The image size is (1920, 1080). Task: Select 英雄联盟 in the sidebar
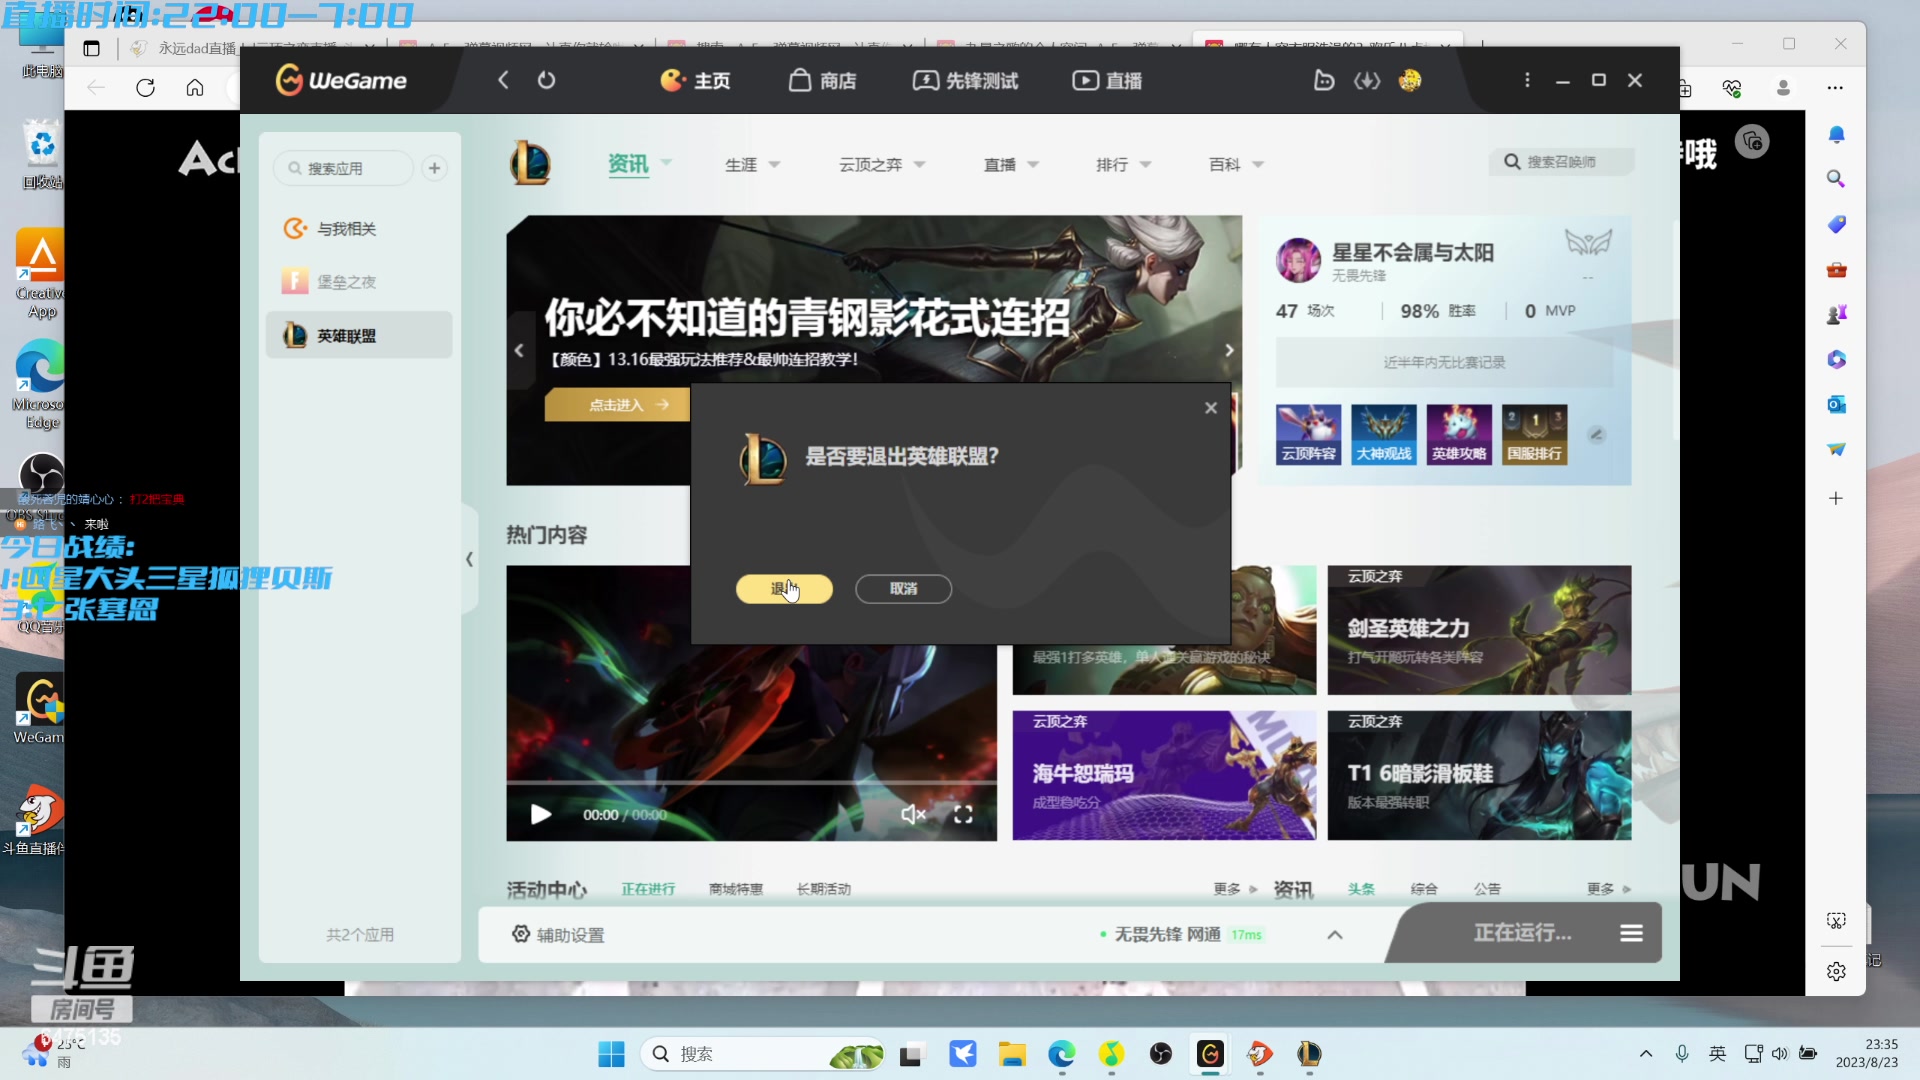click(359, 336)
